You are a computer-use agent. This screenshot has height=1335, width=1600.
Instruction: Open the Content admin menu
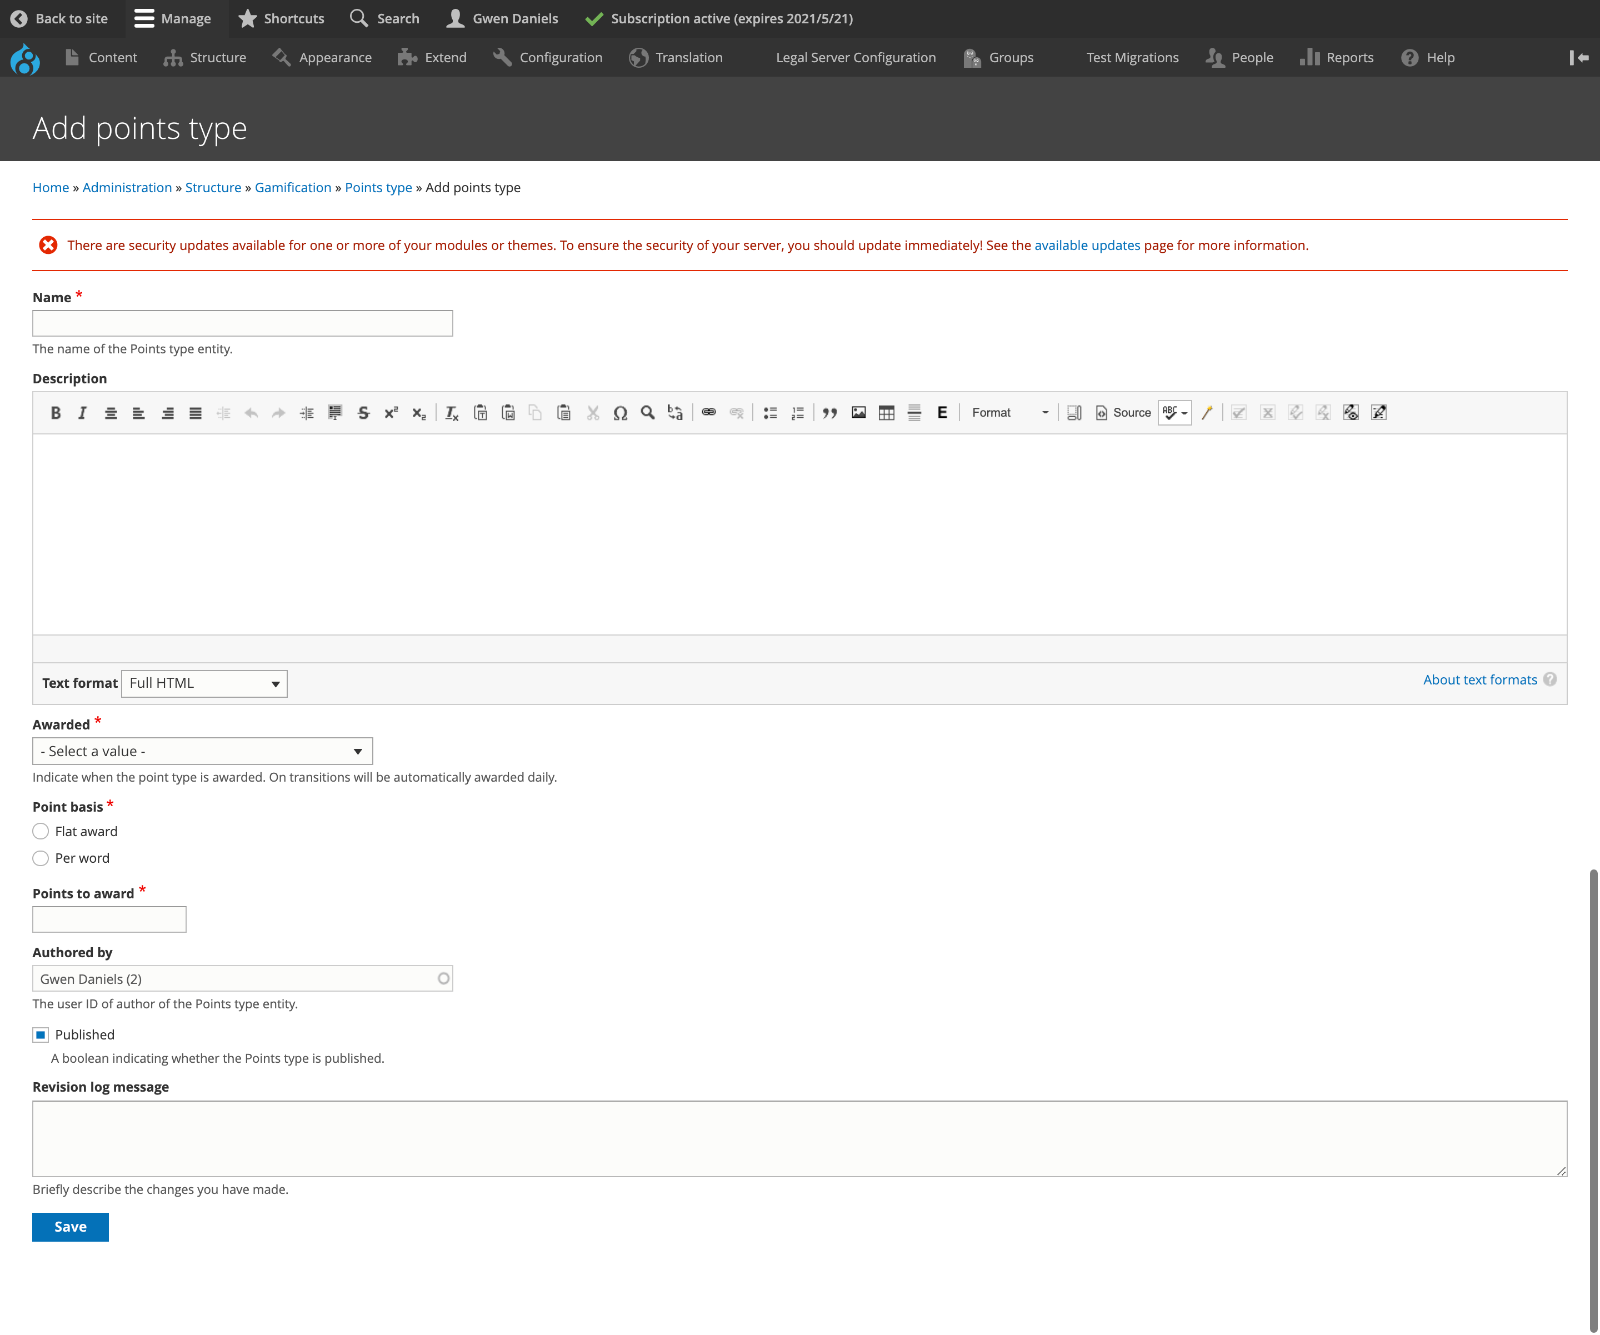(101, 58)
